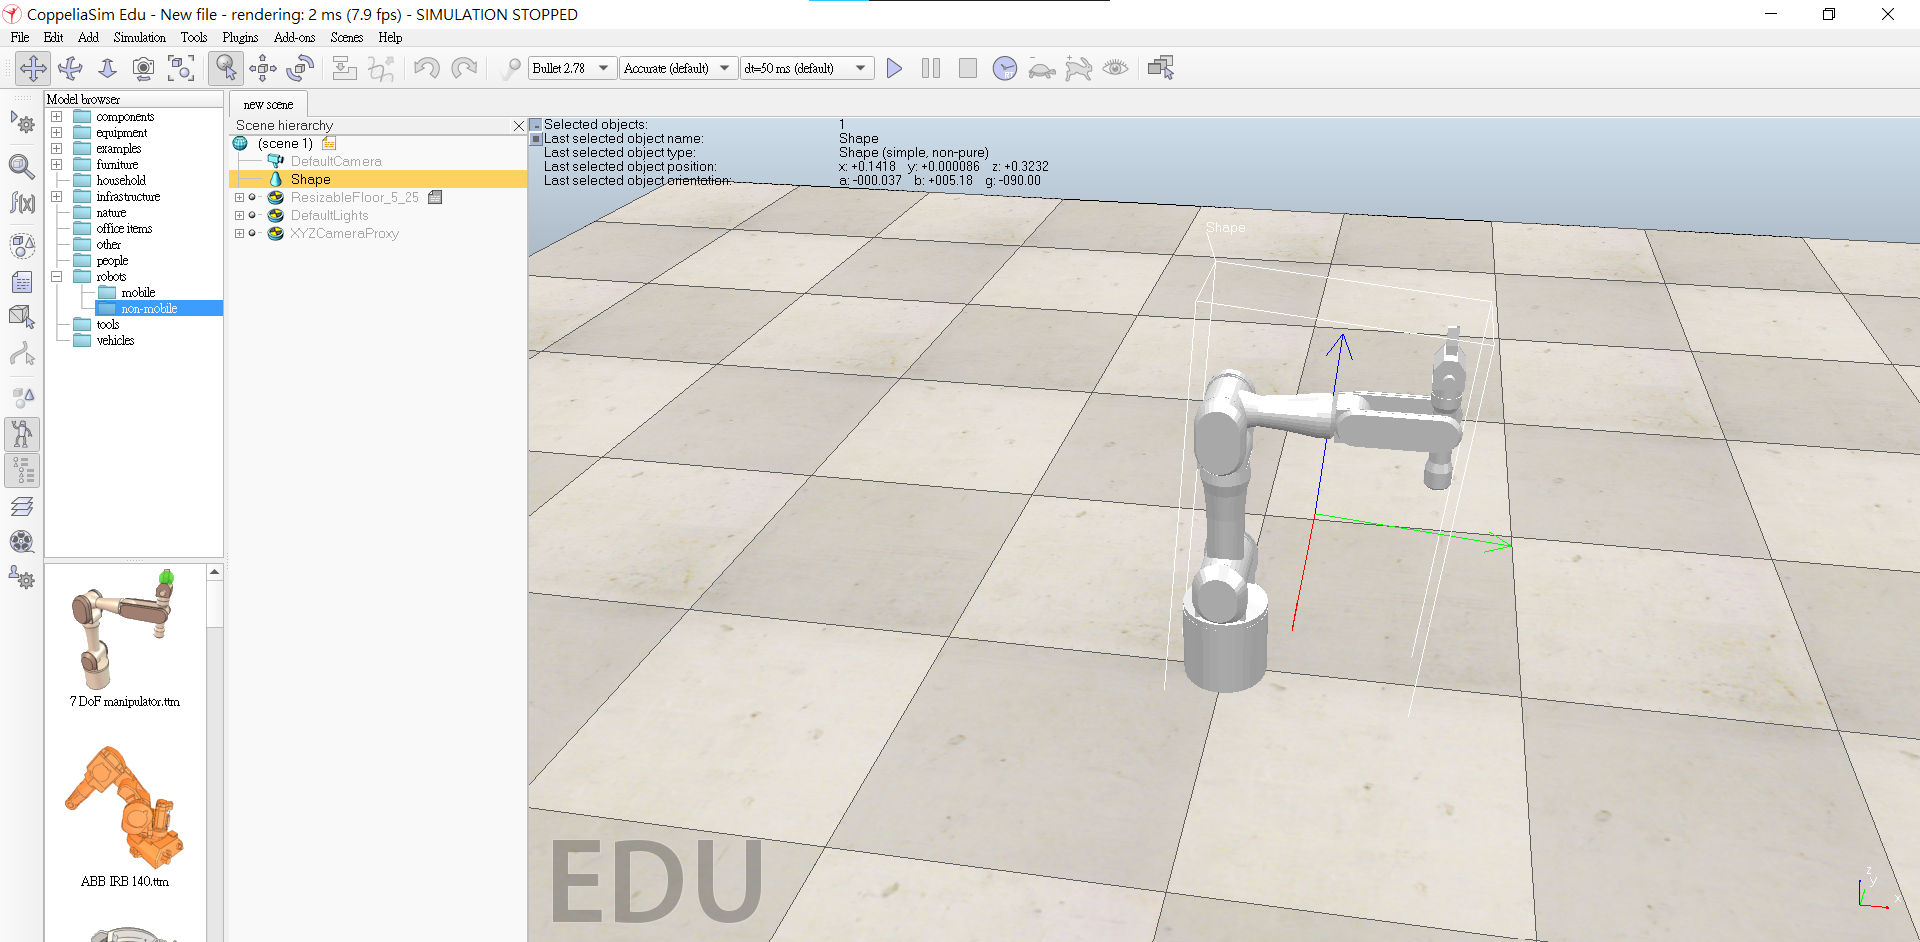Click the redo arrow

click(464, 68)
